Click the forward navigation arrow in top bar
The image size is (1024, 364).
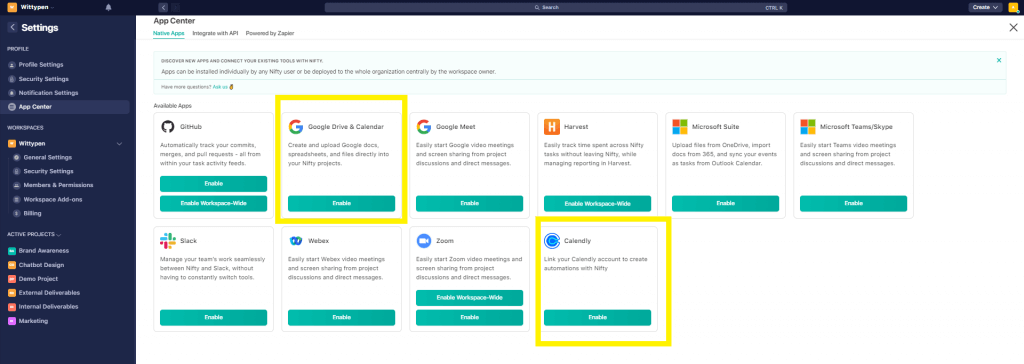[x=175, y=7]
